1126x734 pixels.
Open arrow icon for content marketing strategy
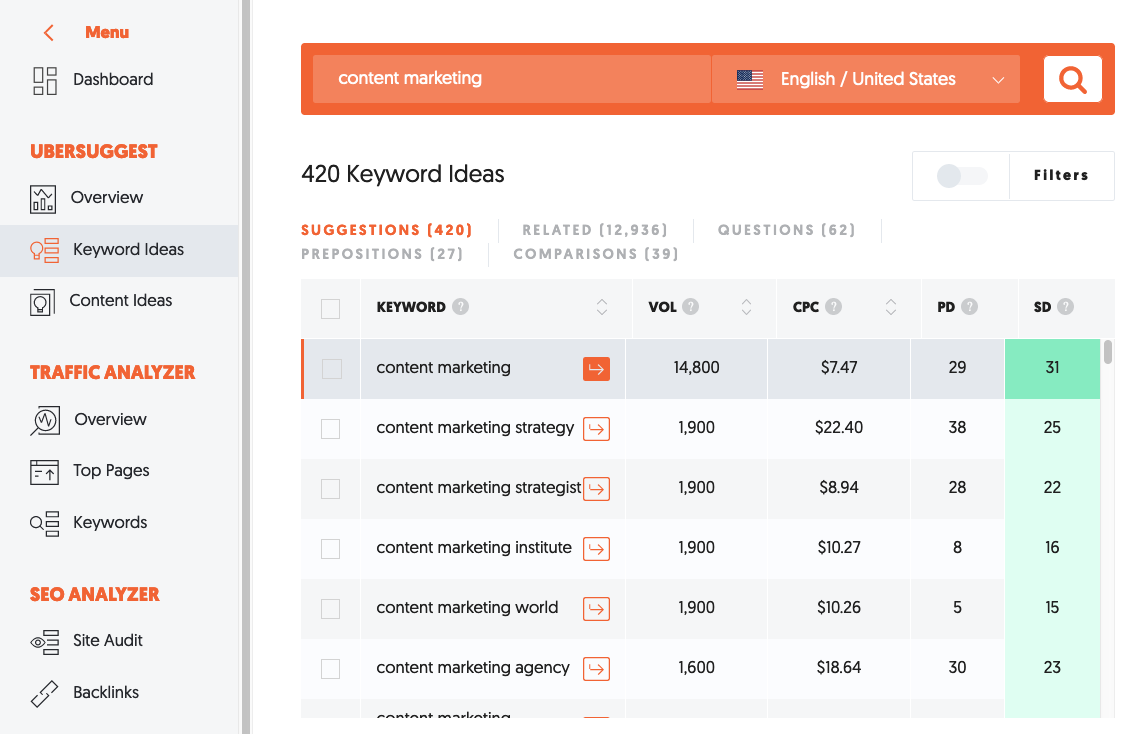(x=596, y=429)
